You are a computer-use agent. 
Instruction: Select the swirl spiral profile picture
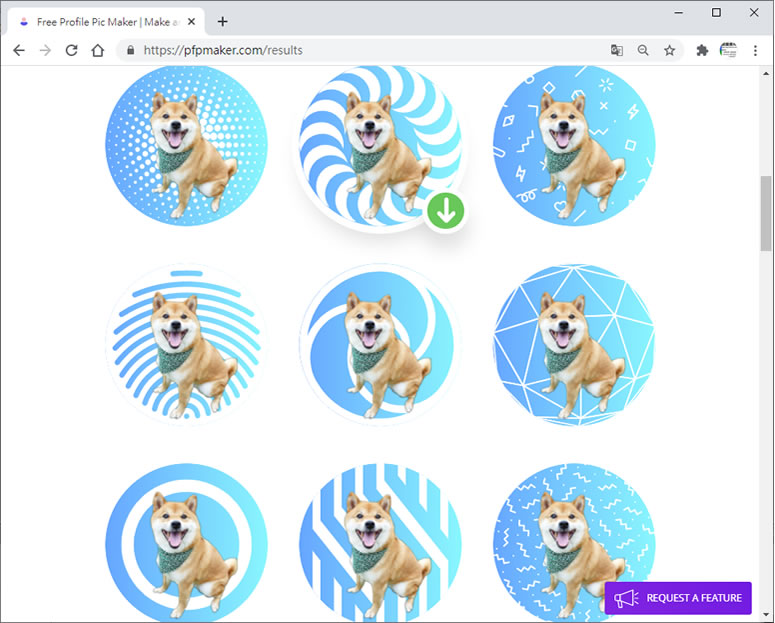380,147
